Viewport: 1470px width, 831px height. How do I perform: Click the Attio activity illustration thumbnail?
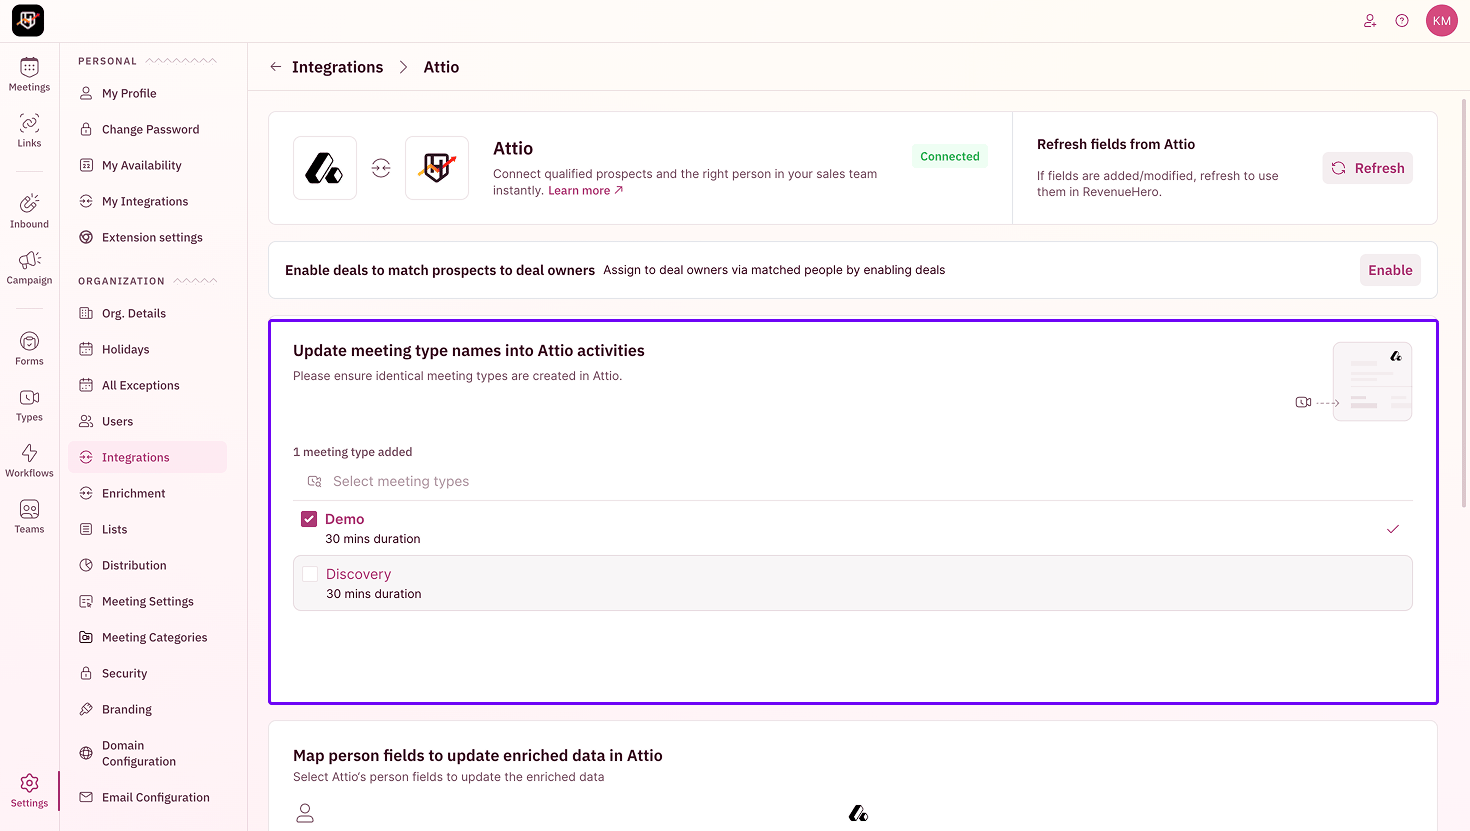[x=1372, y=381]
